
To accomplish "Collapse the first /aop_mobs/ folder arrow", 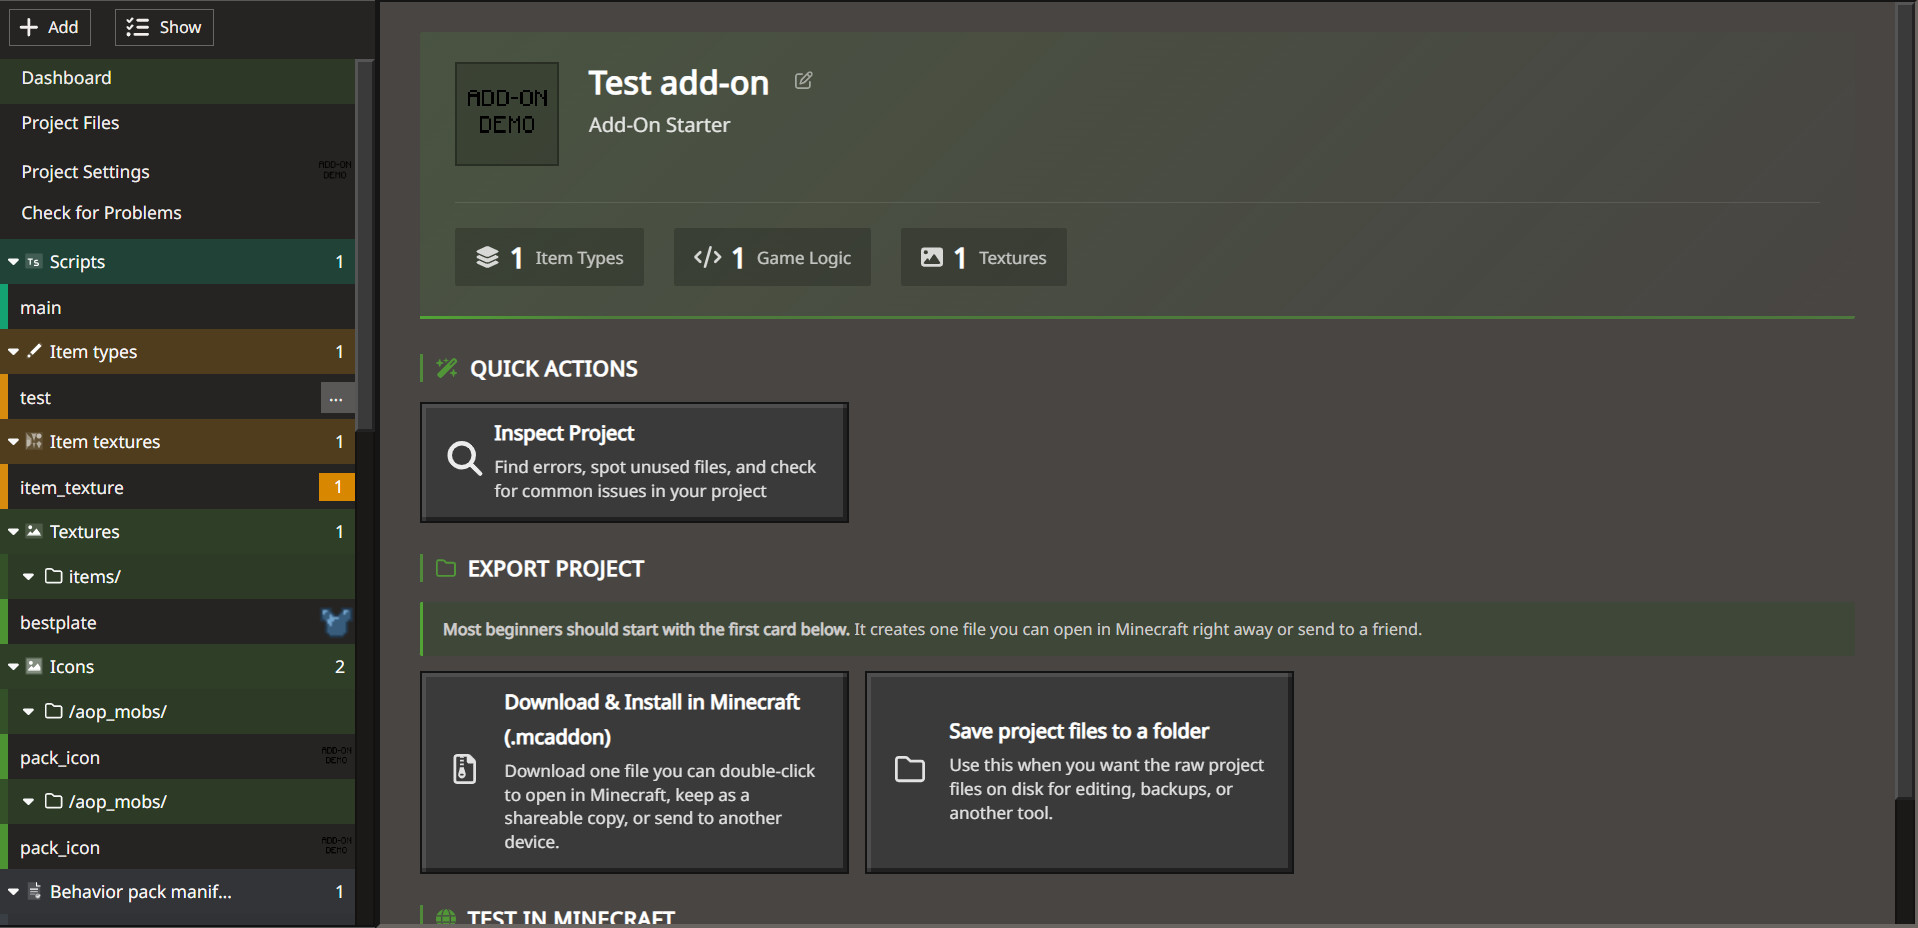I will tap(28, 712).
